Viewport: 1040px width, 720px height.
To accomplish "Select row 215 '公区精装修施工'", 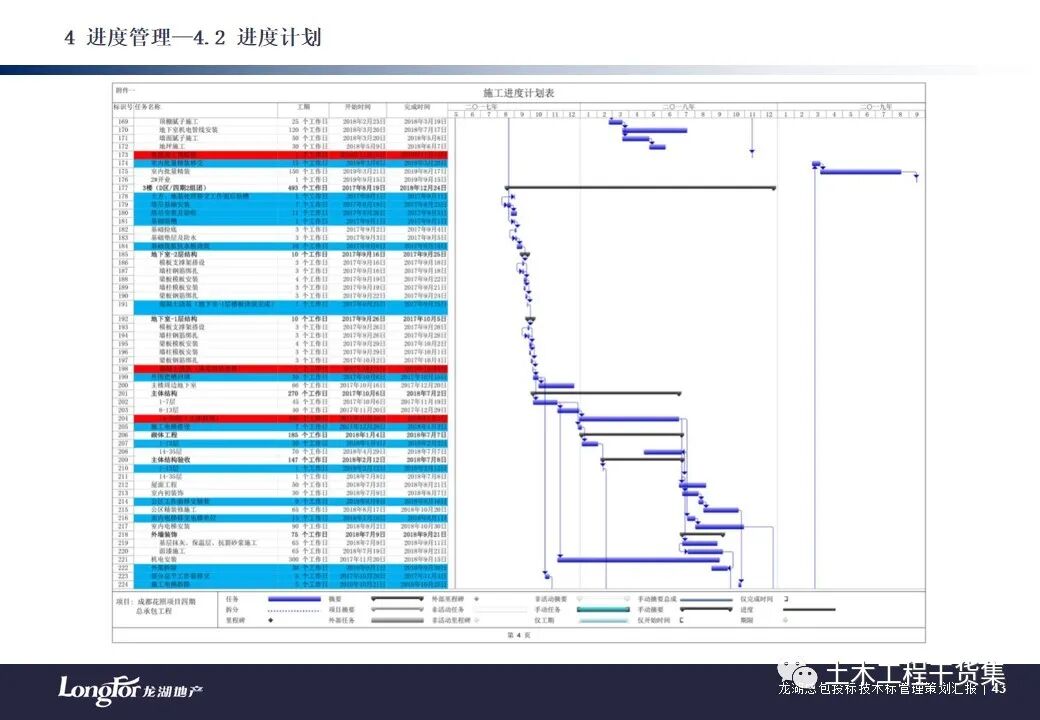I will 281,509.
